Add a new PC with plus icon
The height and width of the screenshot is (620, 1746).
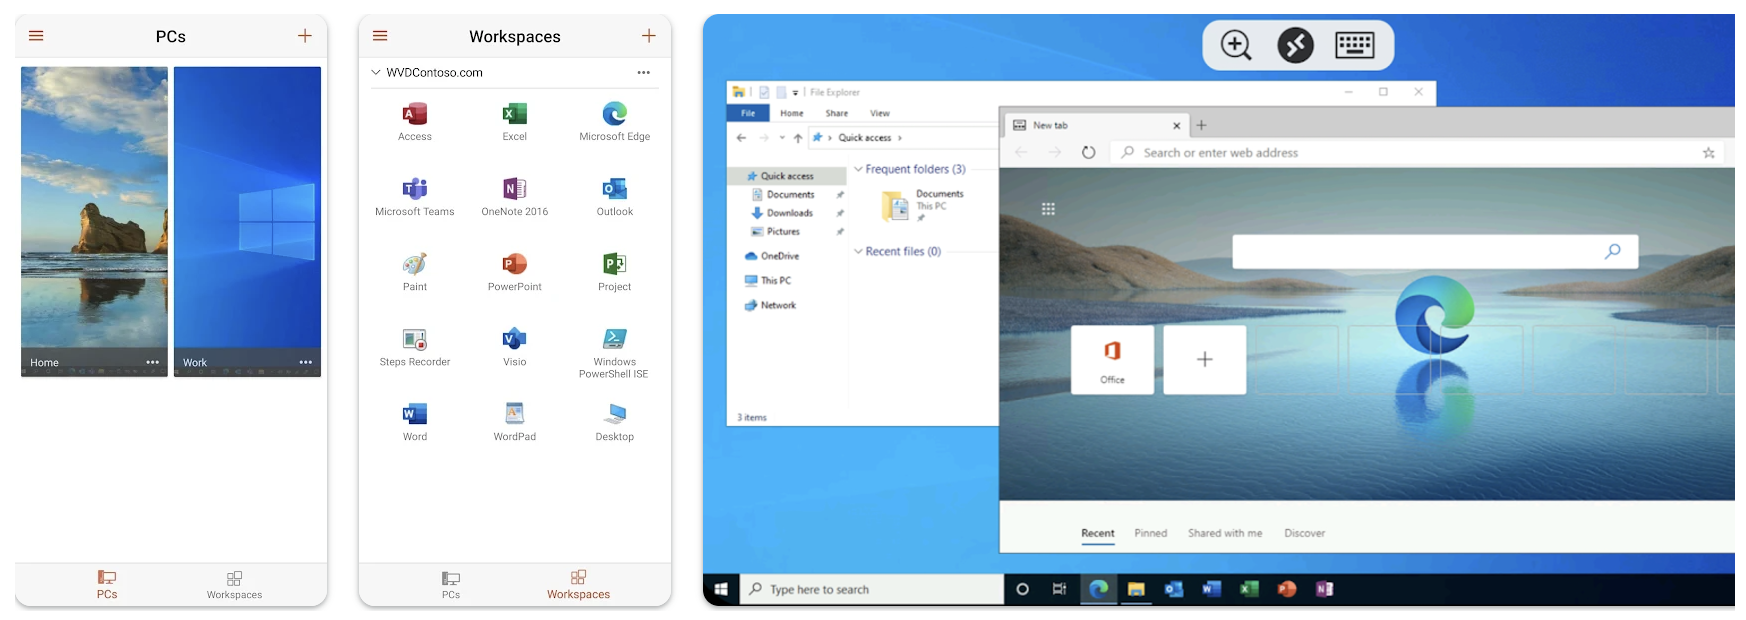pyautogui.click(x=305, y=36)
